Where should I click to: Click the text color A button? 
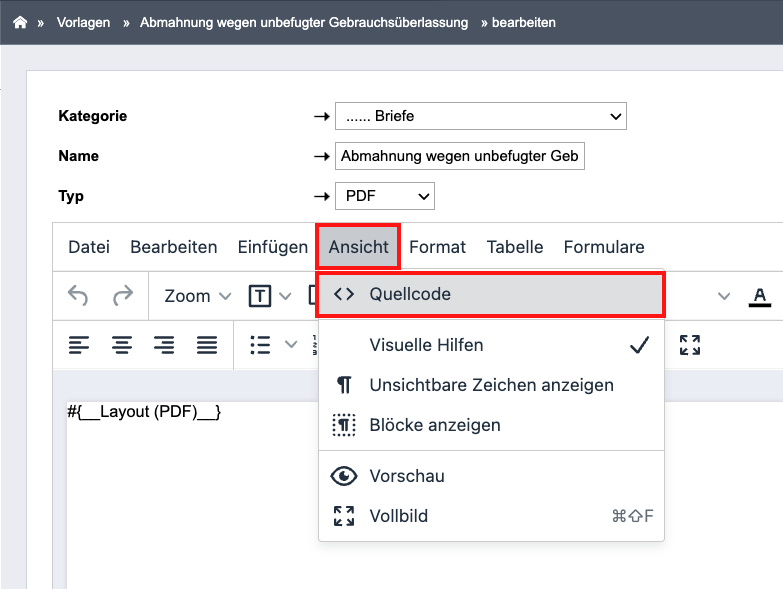pyautogui.click(x=760, y=296)
